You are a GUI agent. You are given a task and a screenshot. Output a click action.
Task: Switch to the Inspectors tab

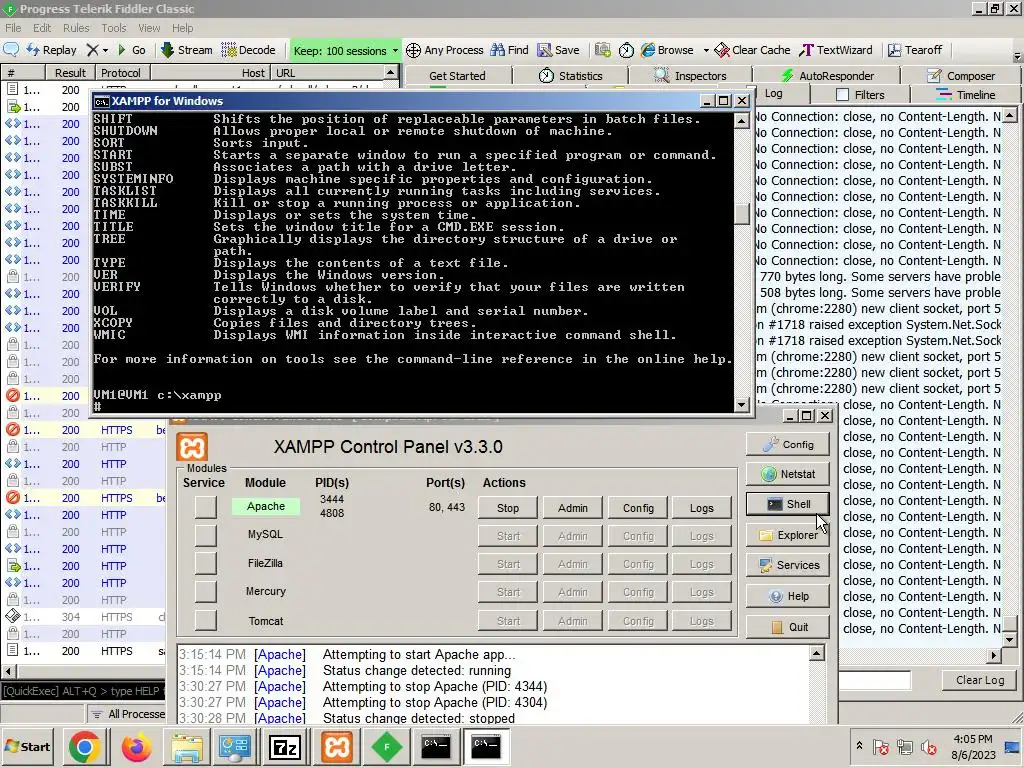coord(690,76)
